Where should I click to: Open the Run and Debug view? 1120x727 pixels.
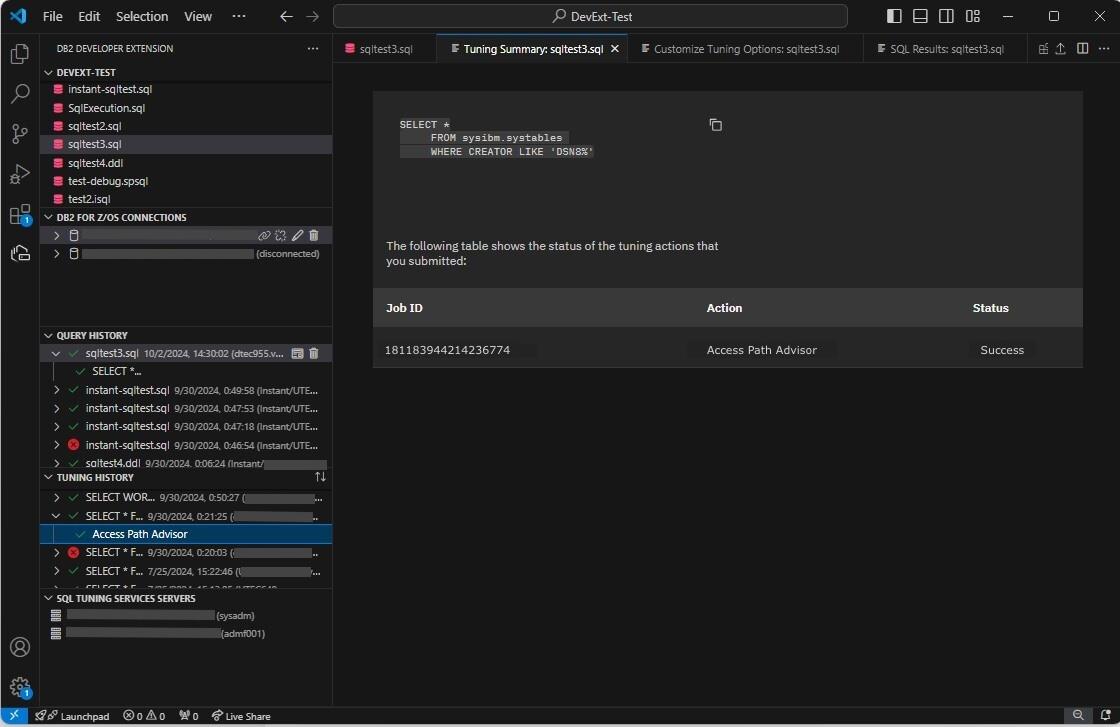20,174
